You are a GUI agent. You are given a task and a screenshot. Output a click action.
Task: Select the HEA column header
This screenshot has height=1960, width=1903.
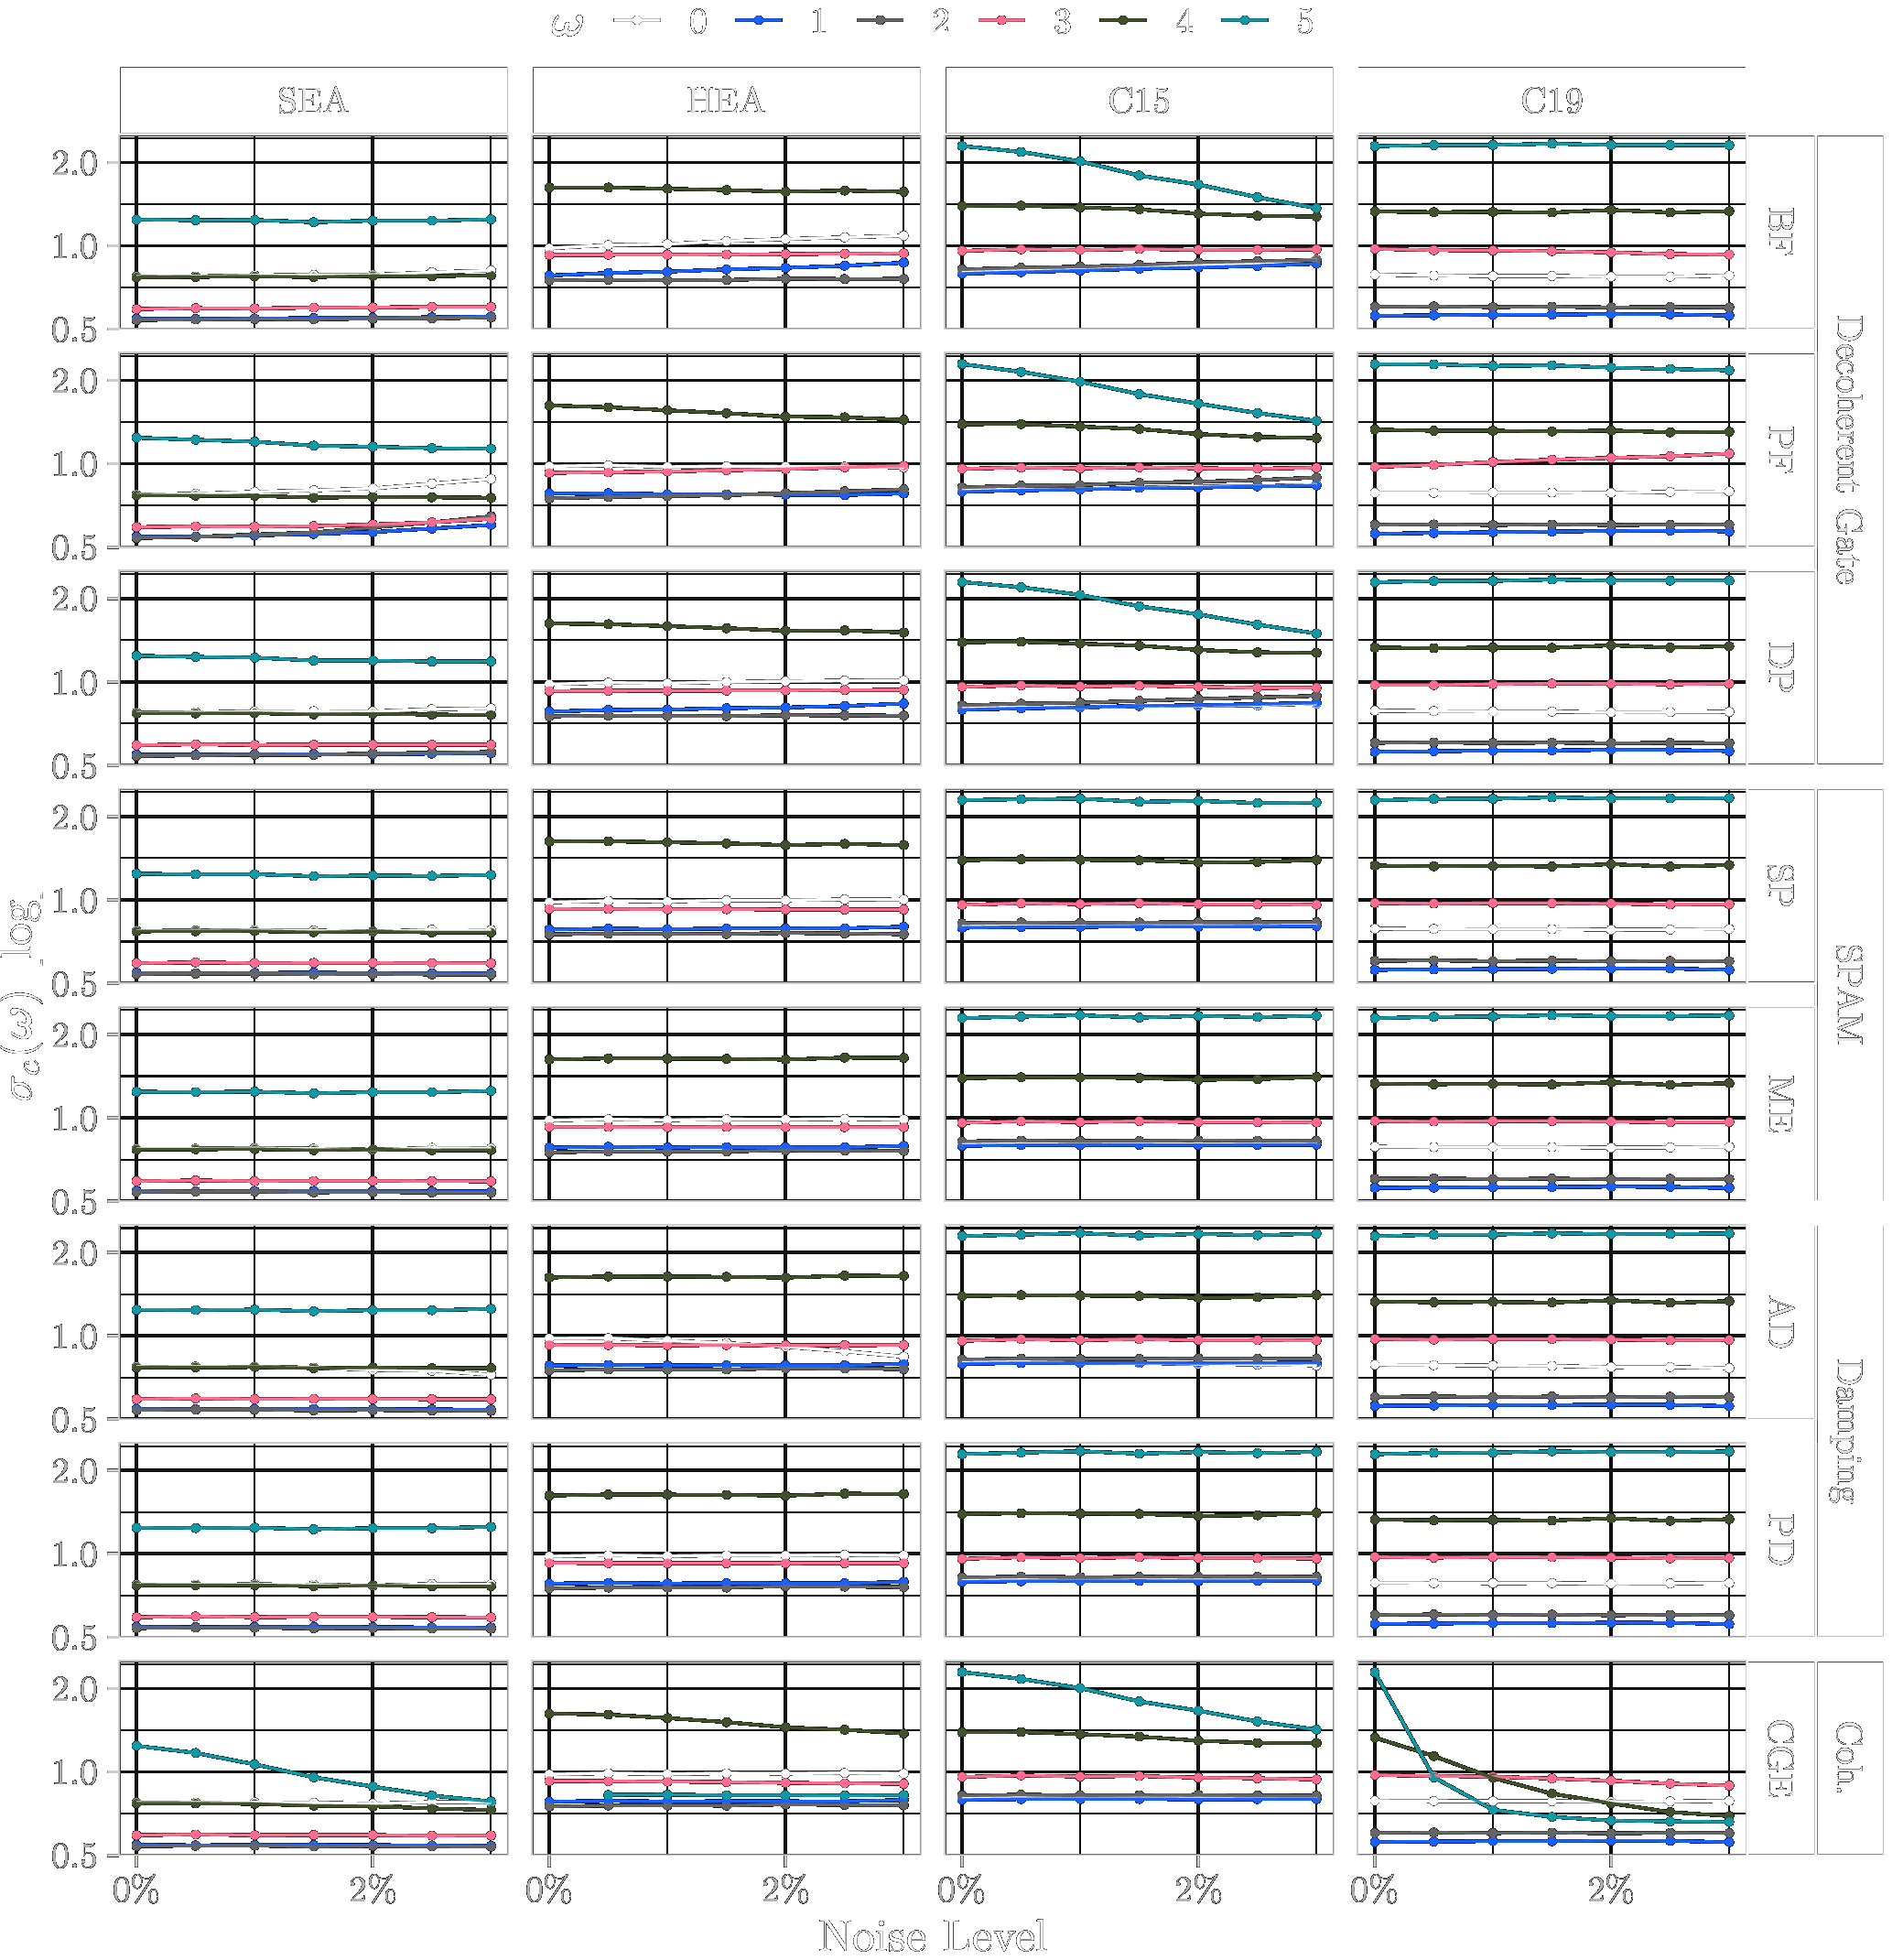(726, 100)
